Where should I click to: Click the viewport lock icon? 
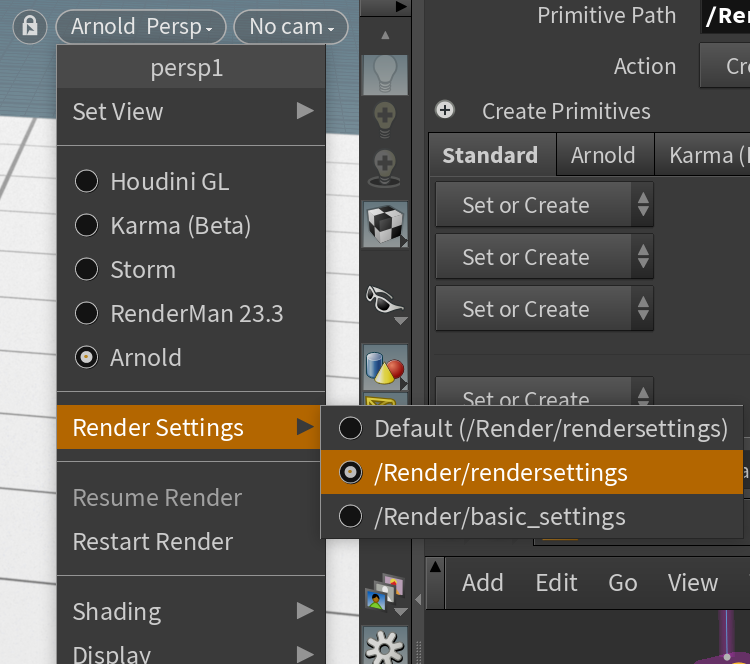point(30,27)
